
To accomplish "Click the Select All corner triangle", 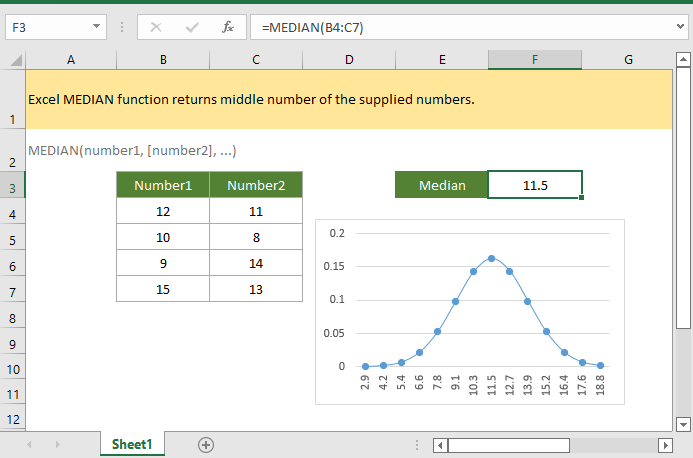I will [12, 60].
